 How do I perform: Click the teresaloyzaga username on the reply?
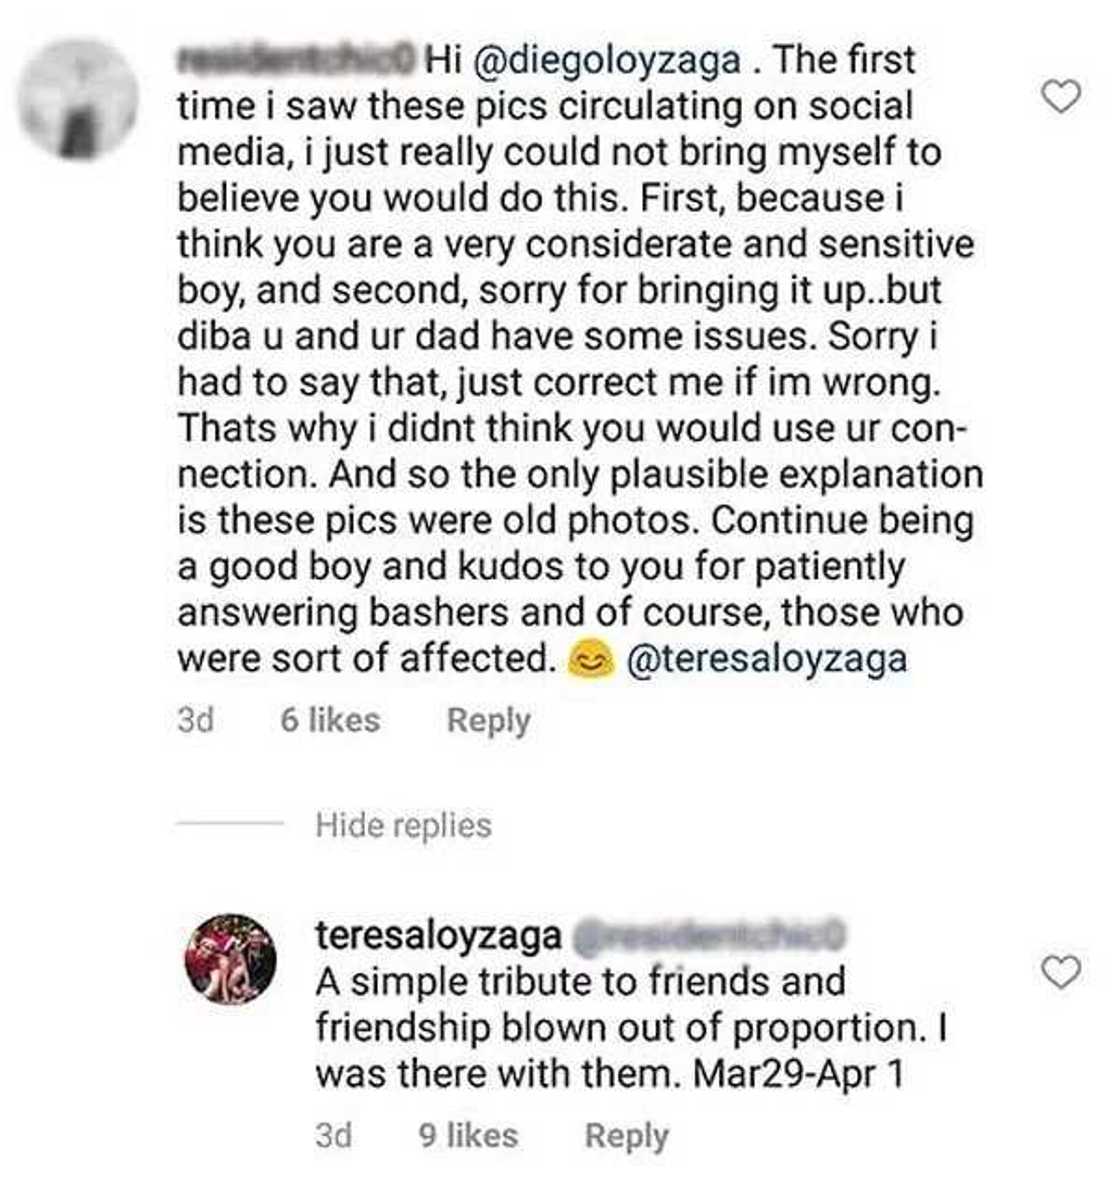click(438, 935)
